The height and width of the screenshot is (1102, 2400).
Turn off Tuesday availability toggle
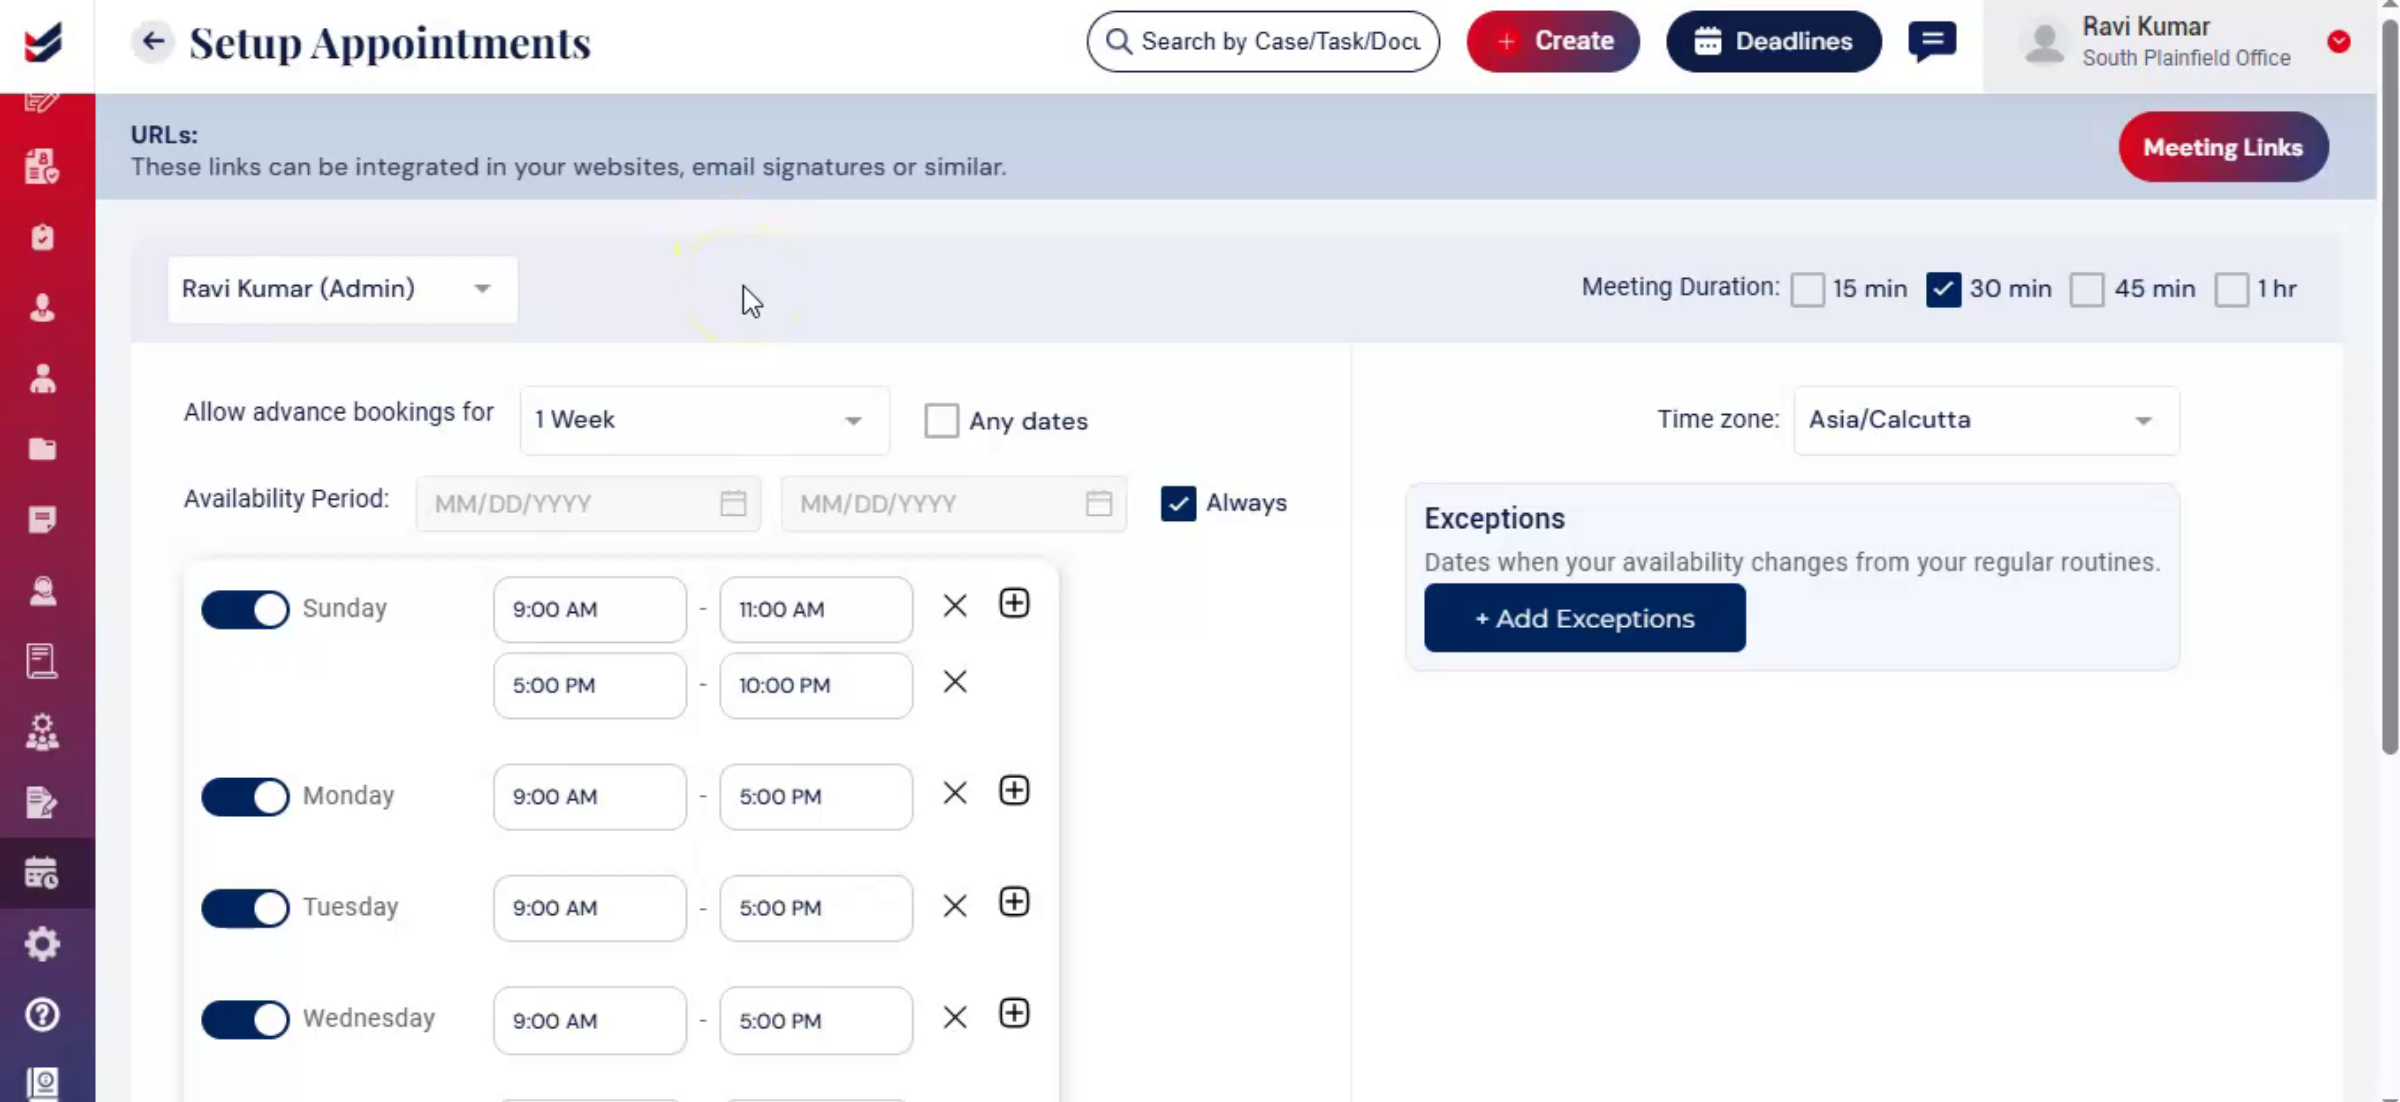245,908
